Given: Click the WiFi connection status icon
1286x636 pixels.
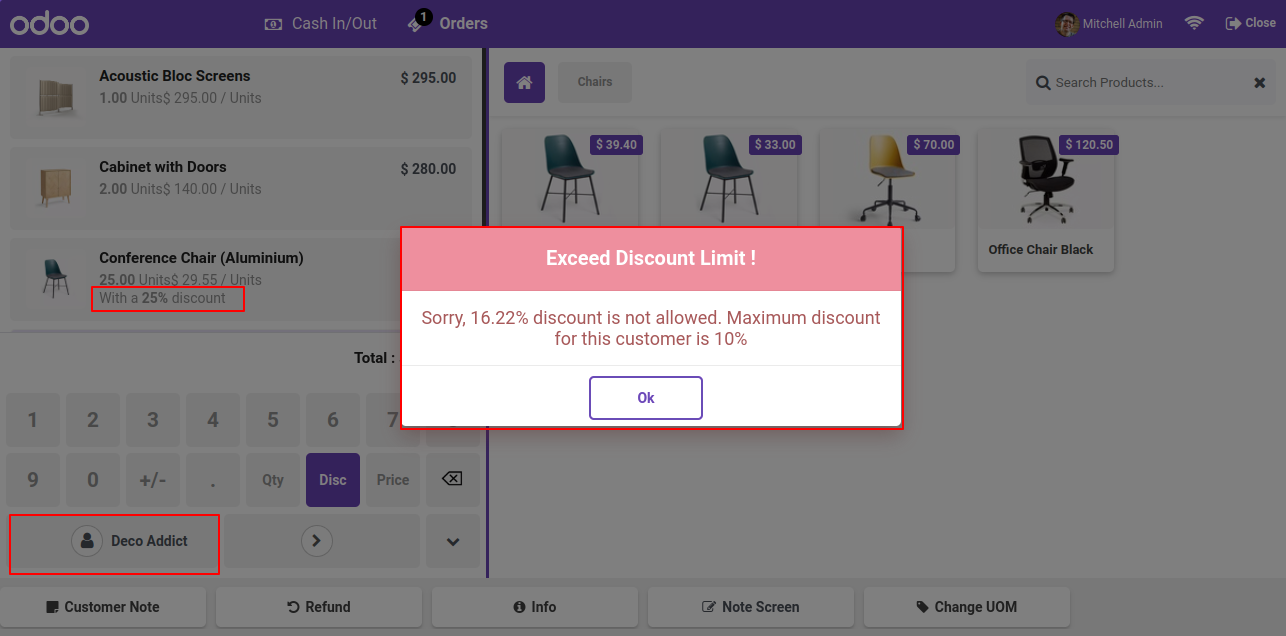Looking at the screenshot, I should click(1194, 23).
